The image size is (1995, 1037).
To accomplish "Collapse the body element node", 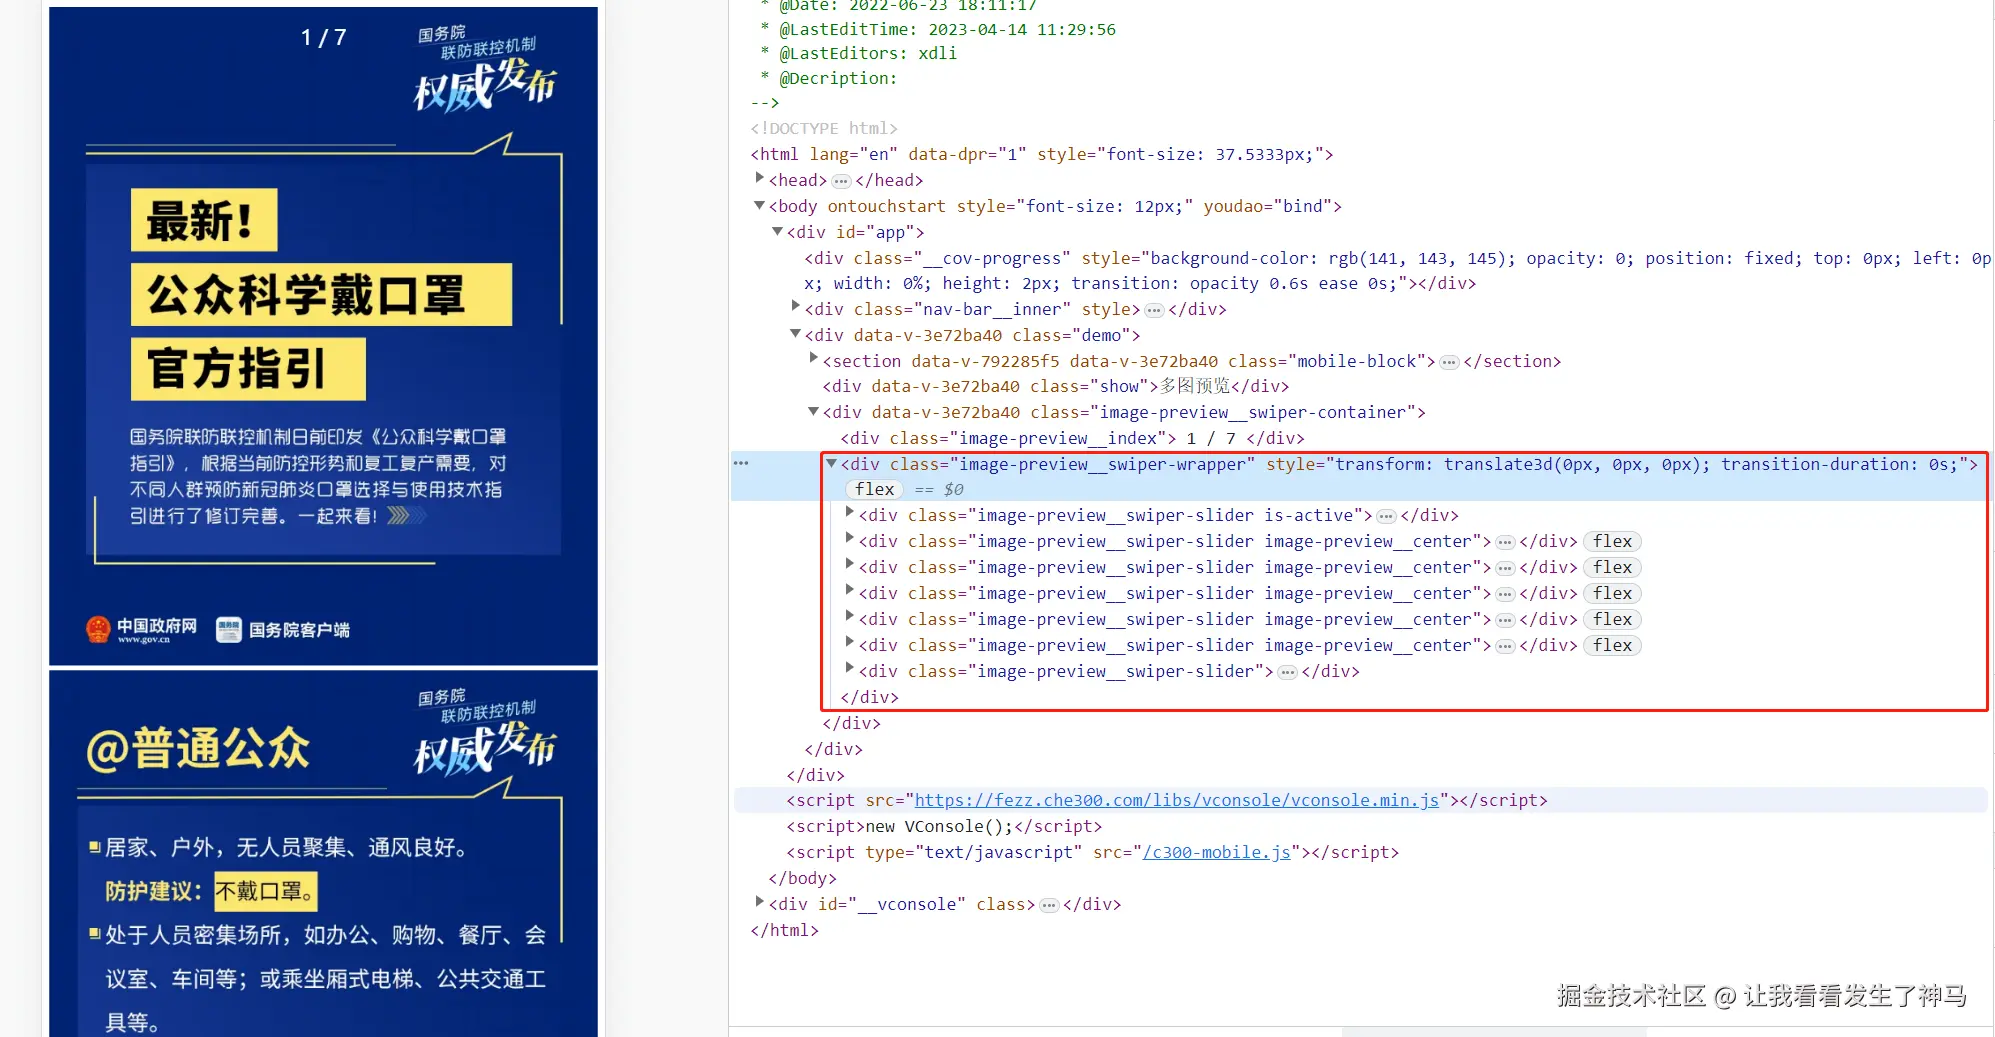I will point(760,205).
